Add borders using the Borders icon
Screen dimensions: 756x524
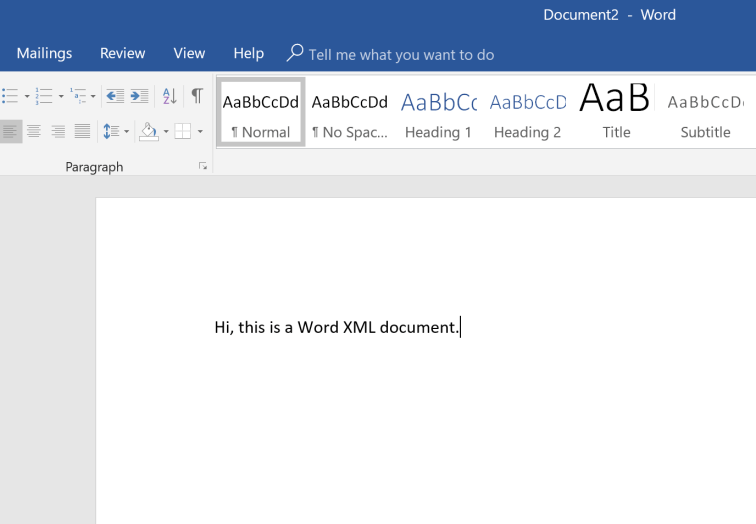pos(182,131)
